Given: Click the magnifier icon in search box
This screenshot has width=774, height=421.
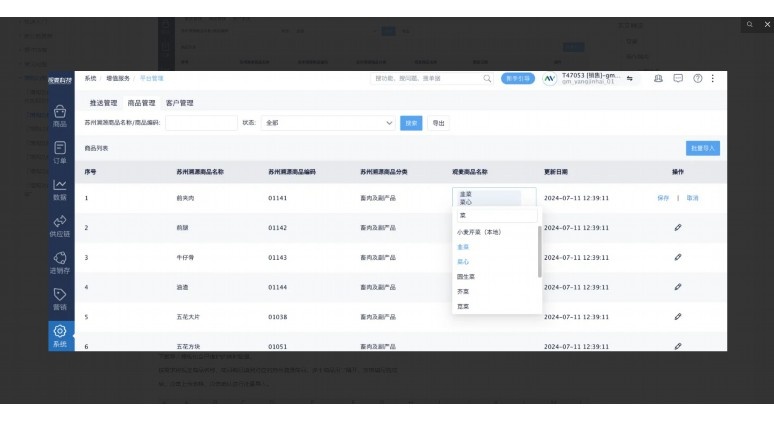Looking at the screenshot, I should tap(487, 78).
